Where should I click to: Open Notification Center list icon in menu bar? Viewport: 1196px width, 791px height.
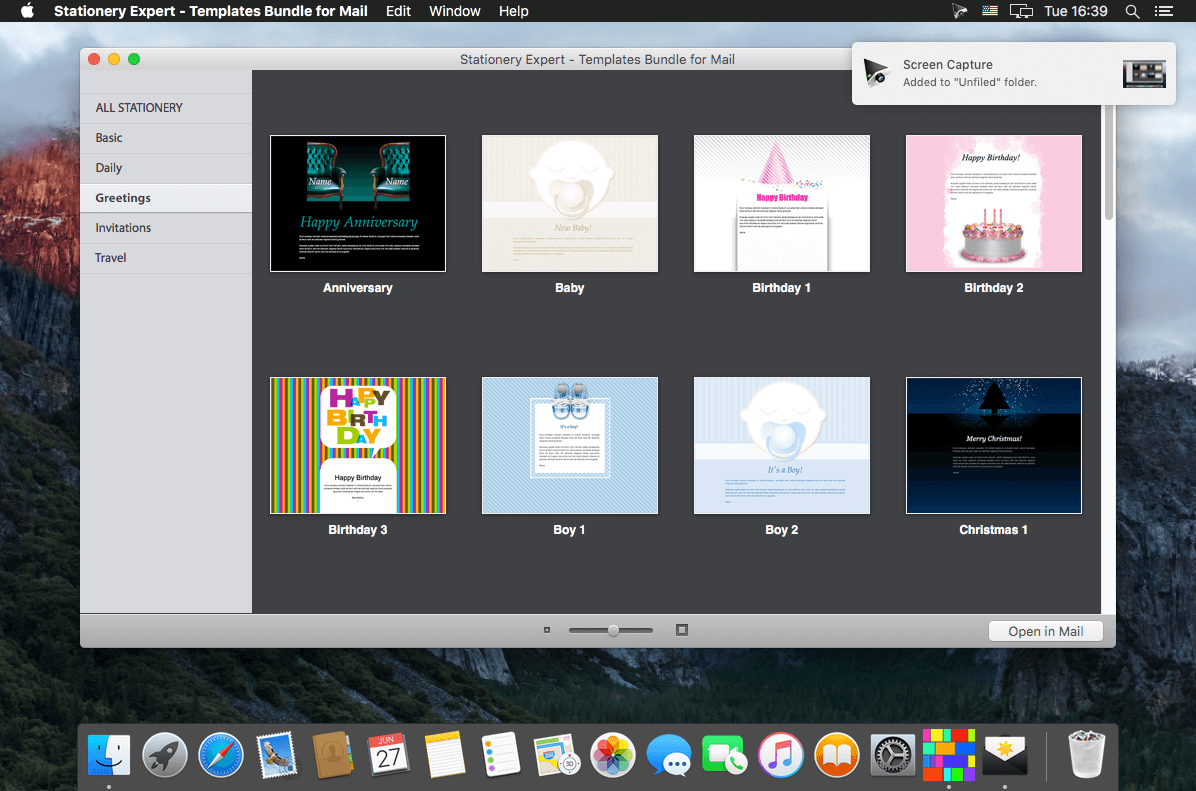1164,11
